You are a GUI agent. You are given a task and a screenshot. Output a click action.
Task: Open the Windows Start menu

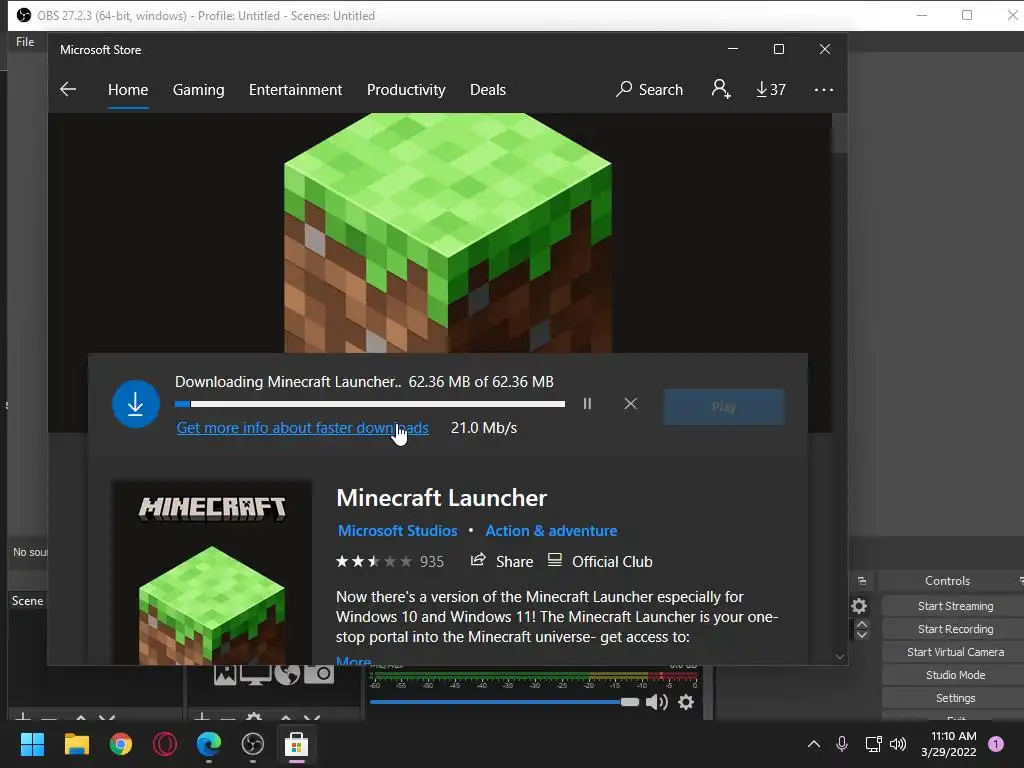click(x=32, y=744)
